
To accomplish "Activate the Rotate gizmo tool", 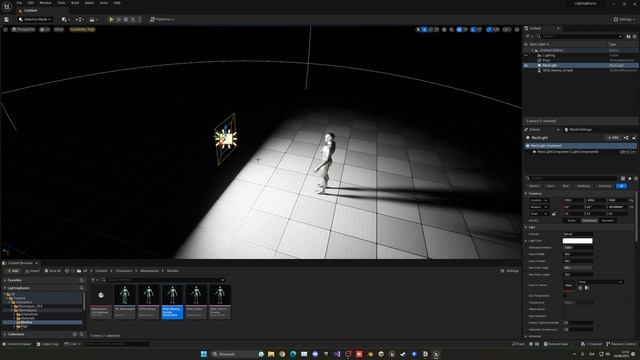I will tap(431, 29).
